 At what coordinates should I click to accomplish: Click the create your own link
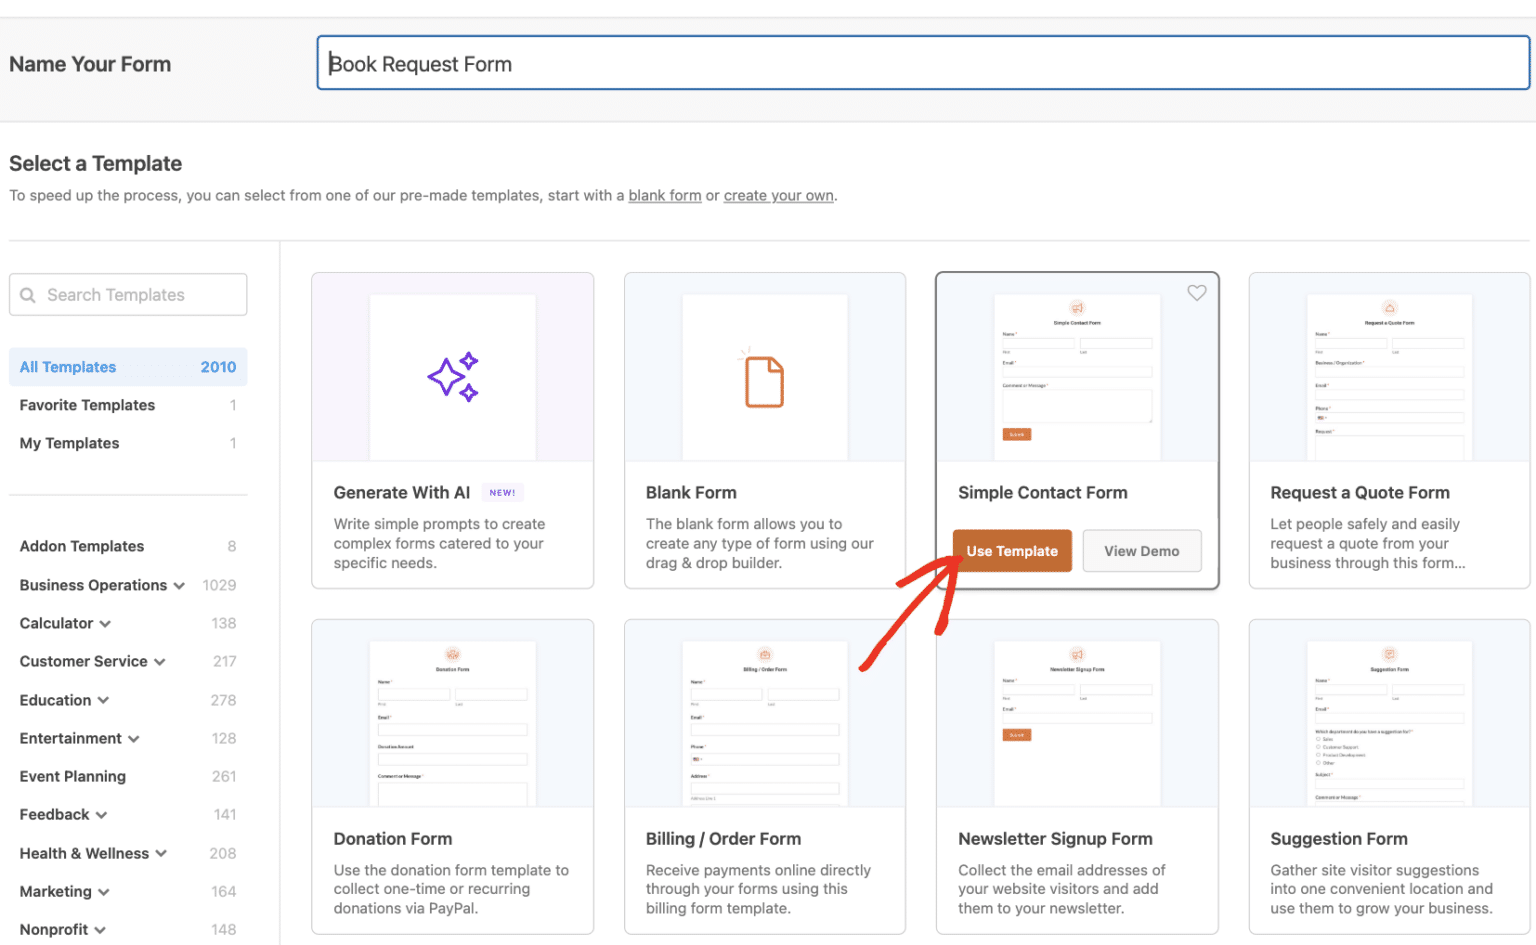778,195
